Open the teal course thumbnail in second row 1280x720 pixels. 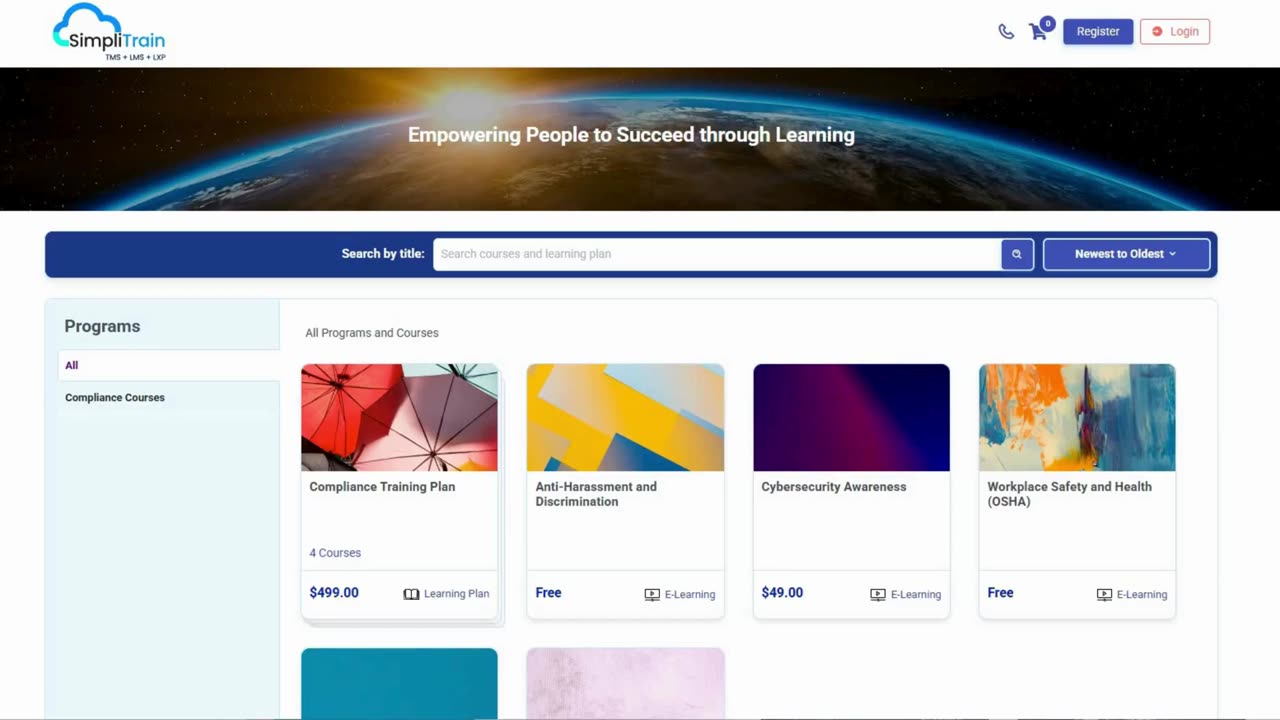[x=399, y=683]
